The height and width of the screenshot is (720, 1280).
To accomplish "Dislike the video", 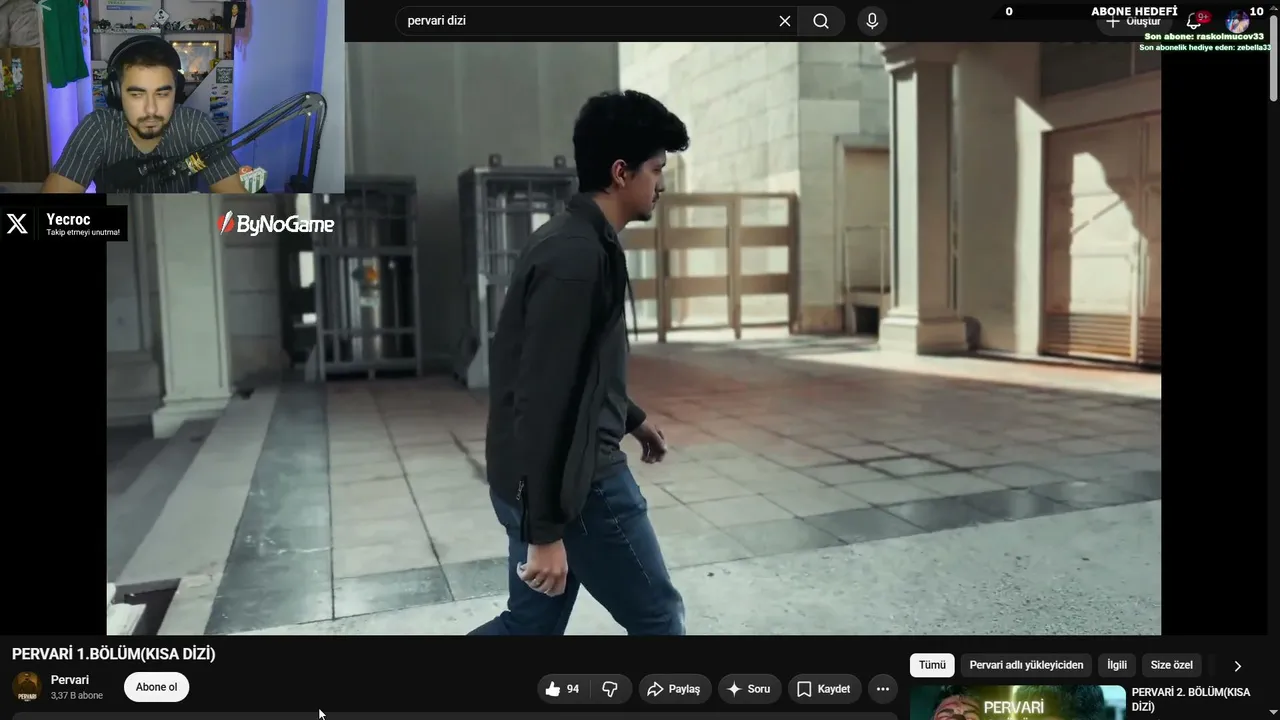I will [610, 689].
